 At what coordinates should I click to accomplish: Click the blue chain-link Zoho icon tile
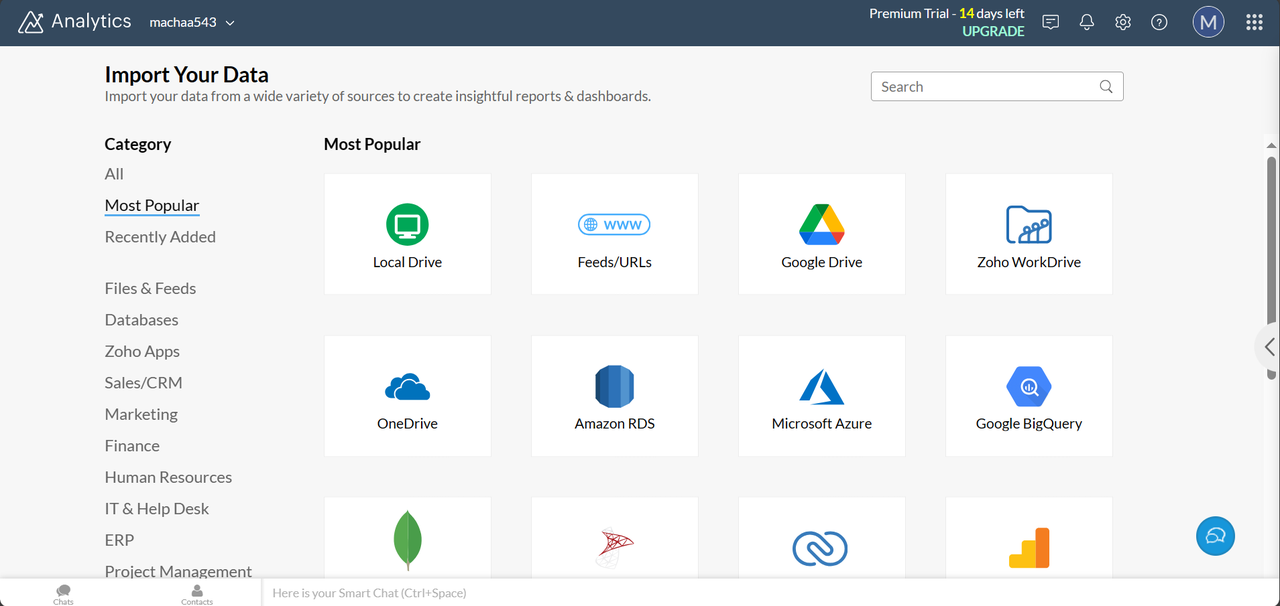[822, 537]
